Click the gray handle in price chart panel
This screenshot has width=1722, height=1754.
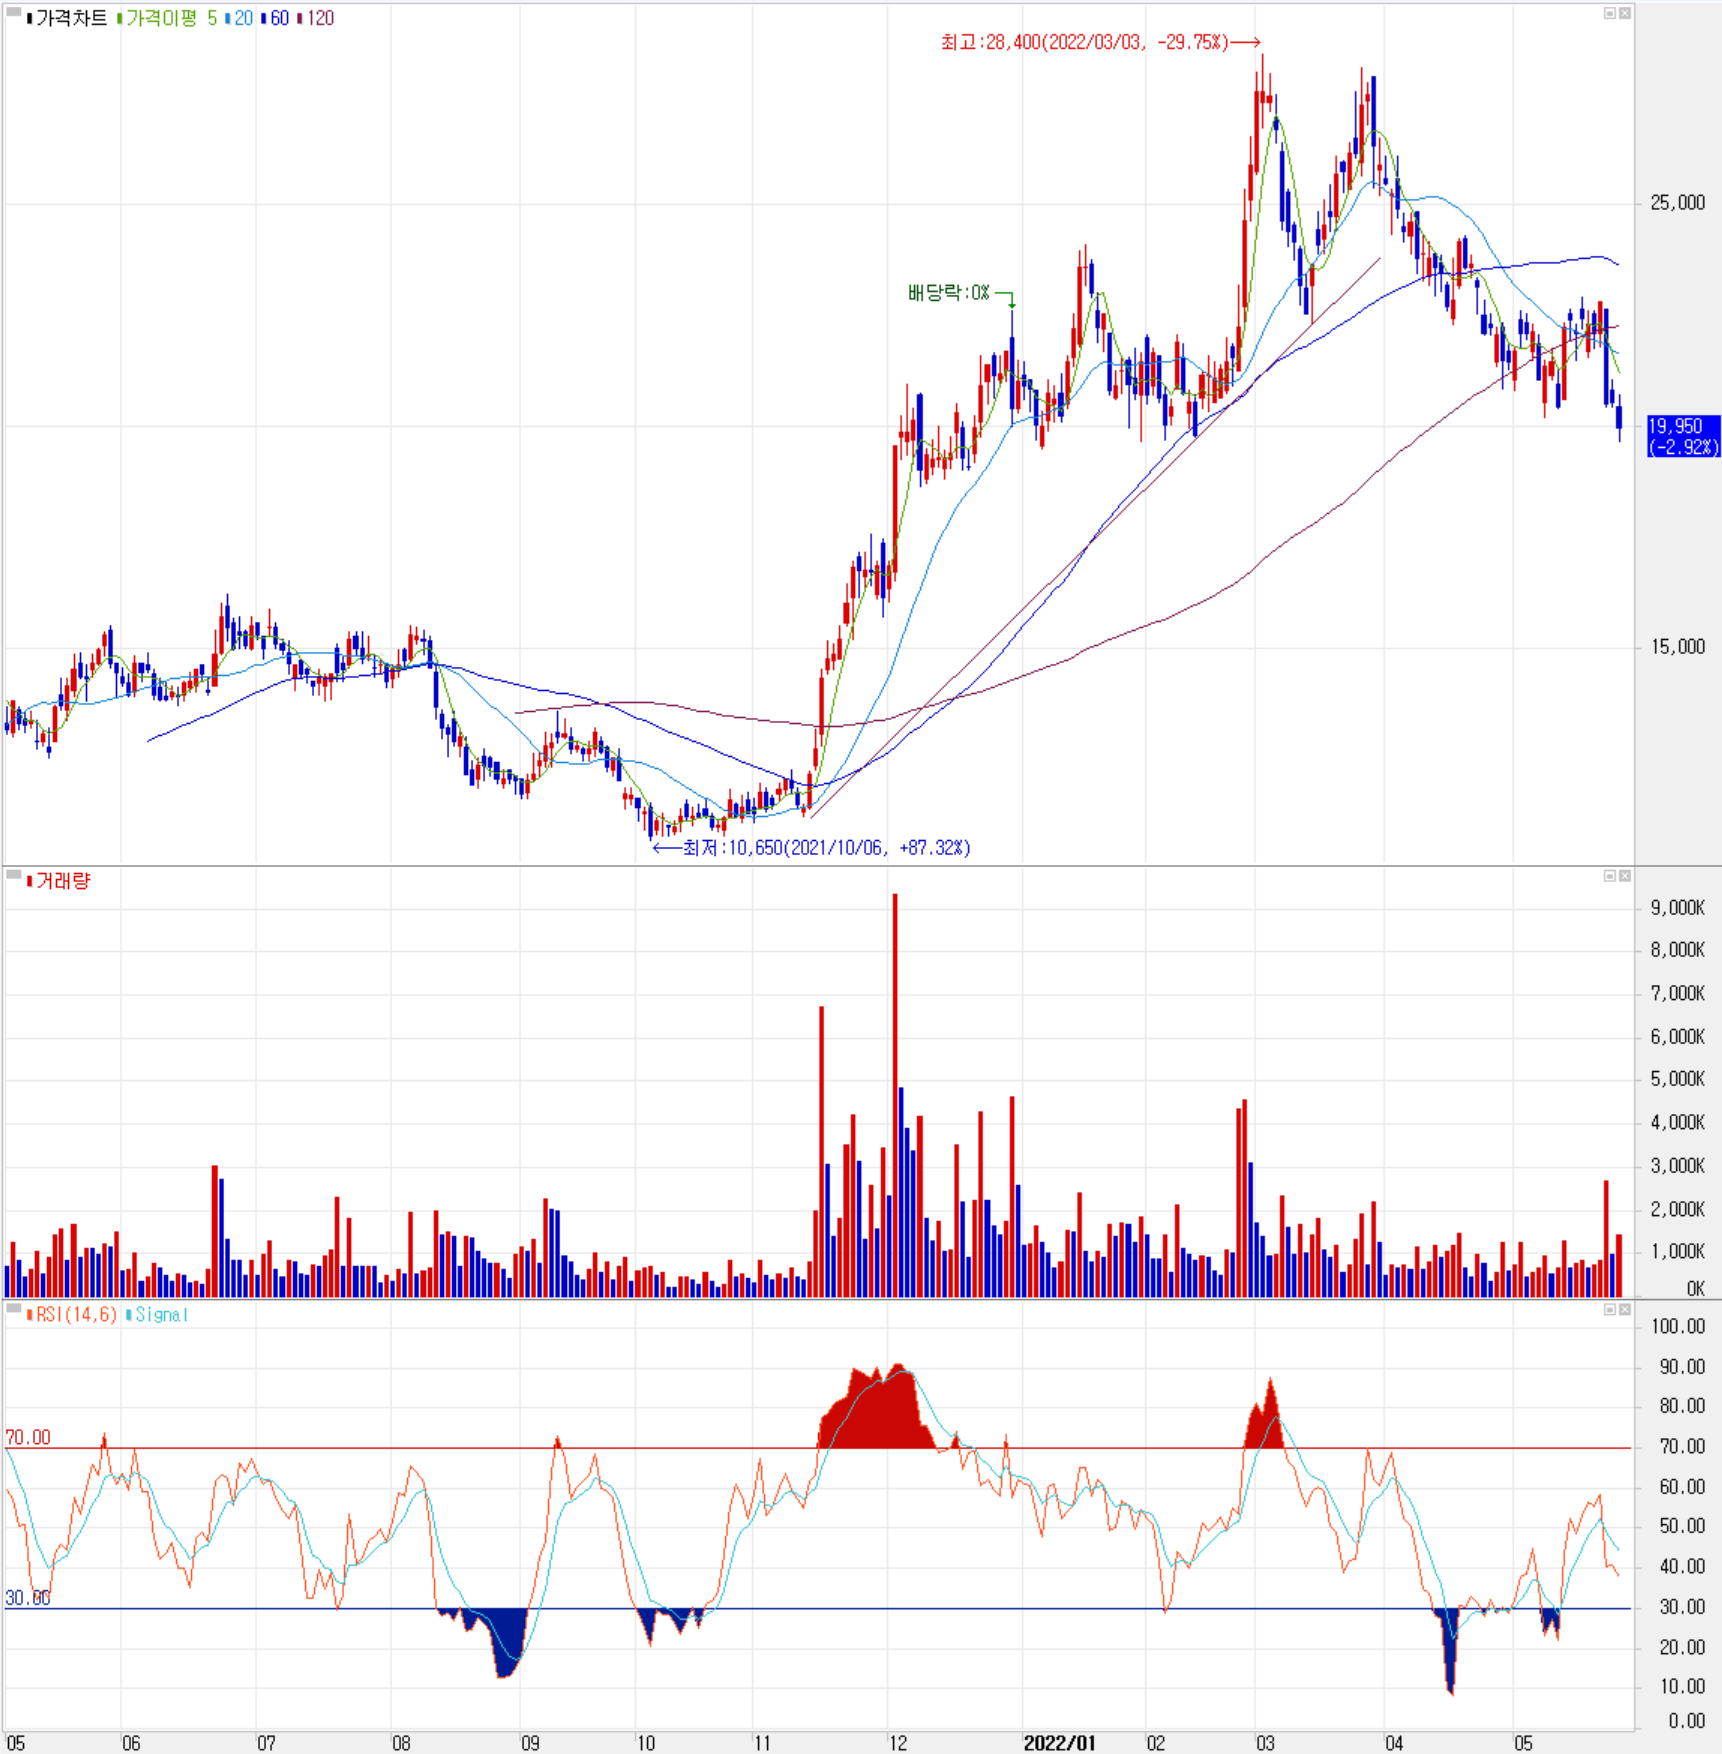[x=13, y=12]
